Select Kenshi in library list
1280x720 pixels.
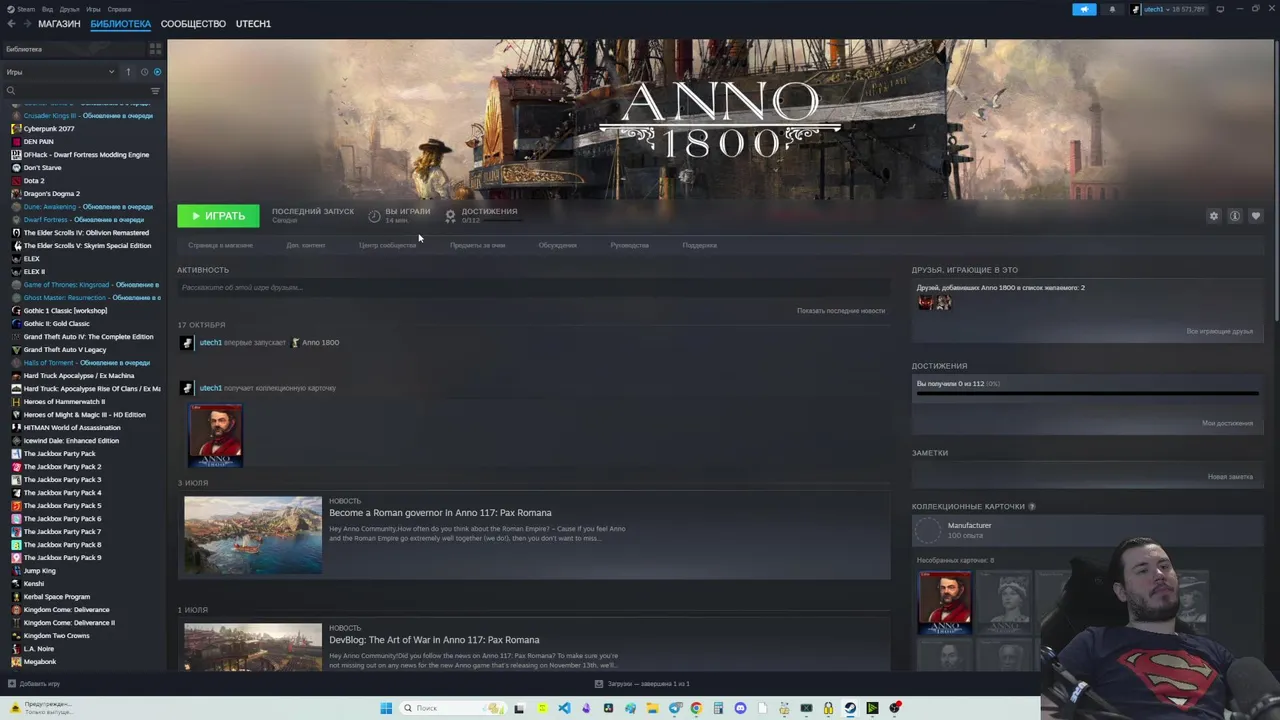34,584
